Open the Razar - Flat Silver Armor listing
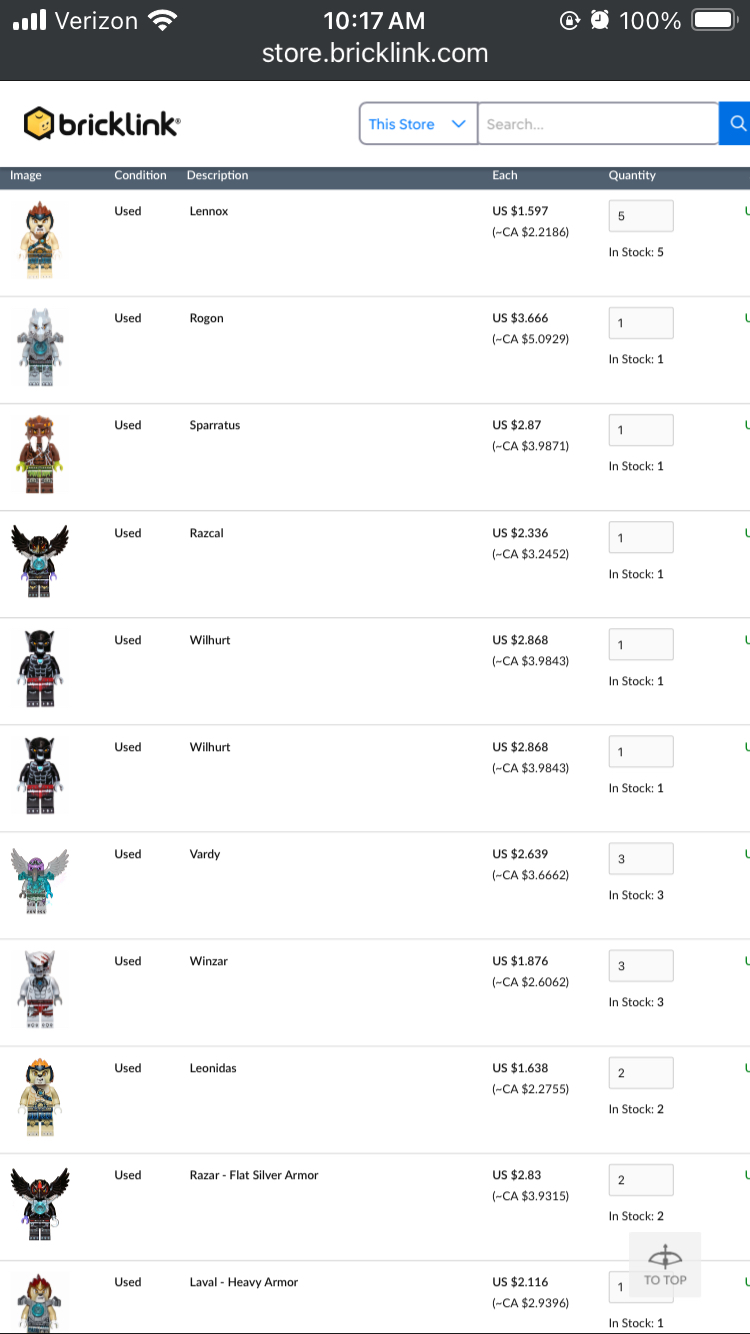750x1334 pixels. point(254,1175)
